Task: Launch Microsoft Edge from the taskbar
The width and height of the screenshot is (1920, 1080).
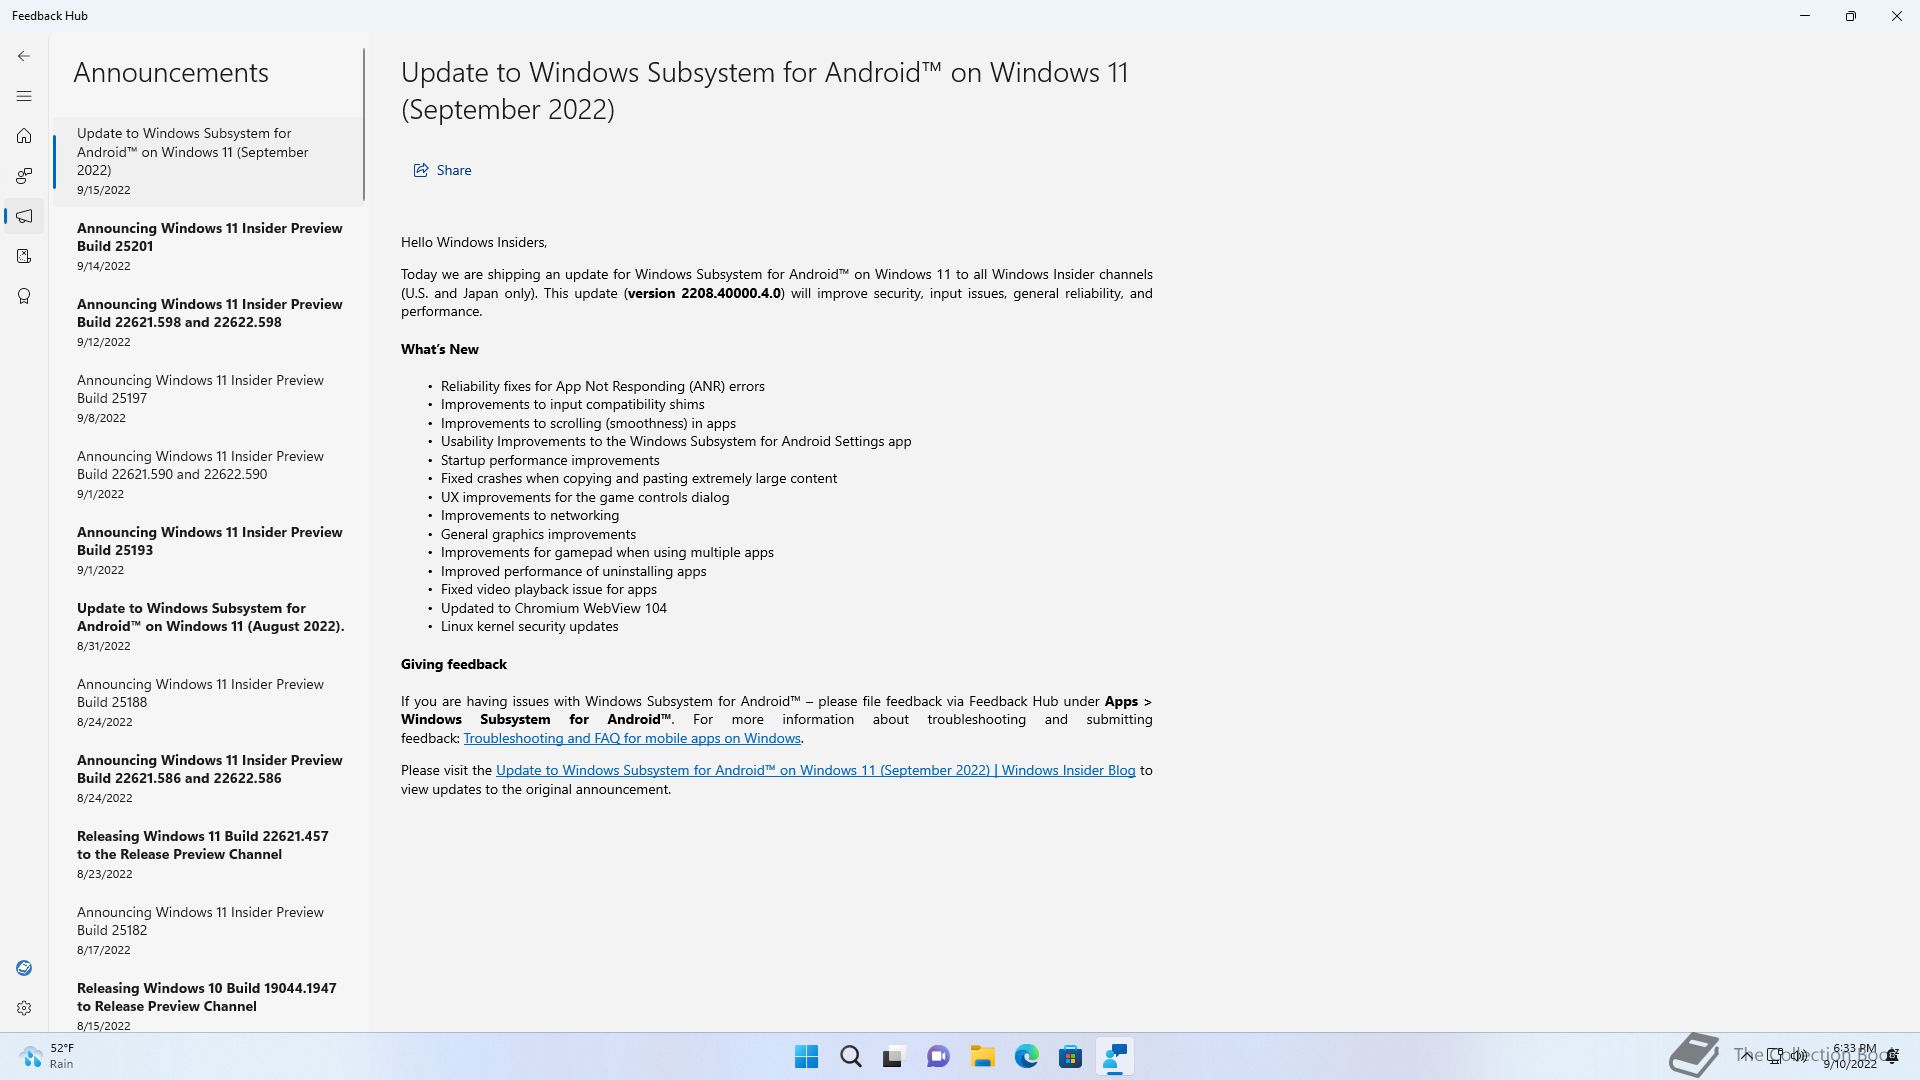Action: (1026, 1057)
